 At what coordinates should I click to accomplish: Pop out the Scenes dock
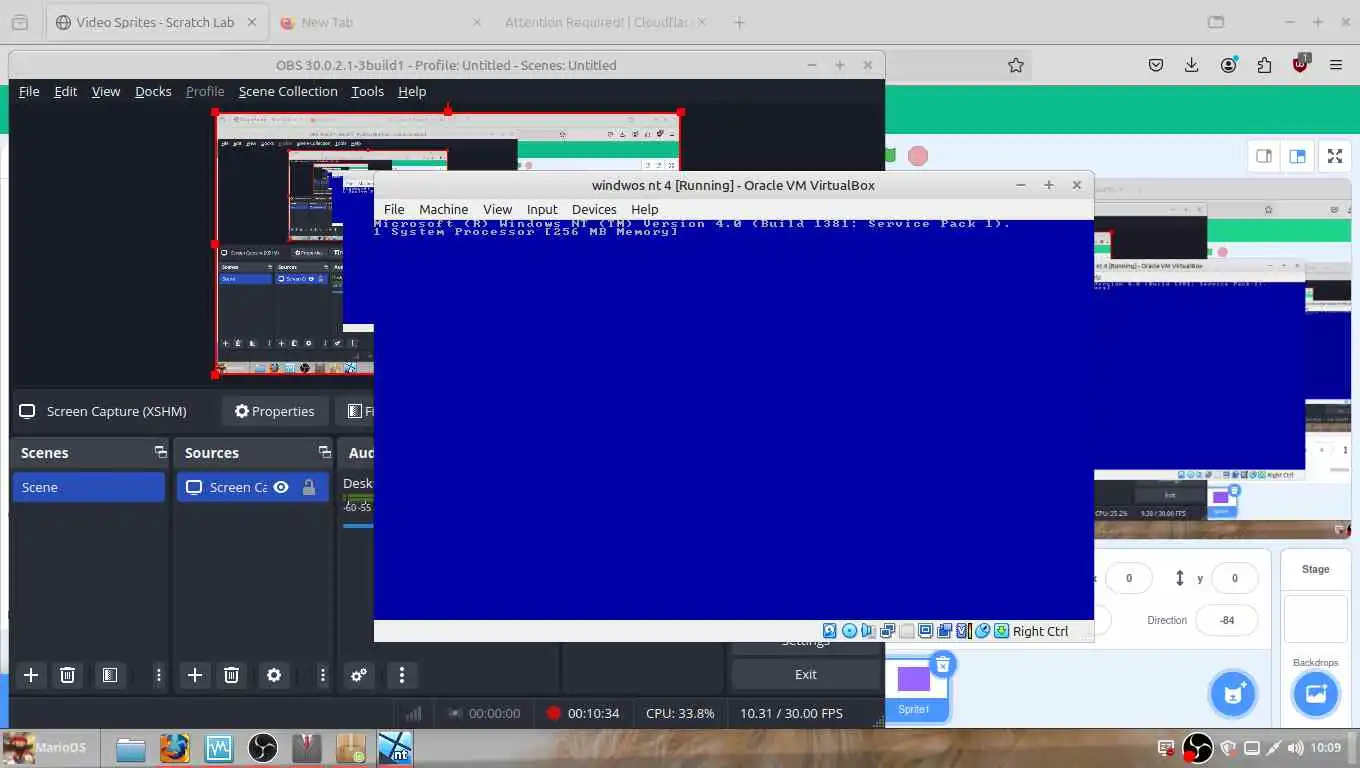[x=160, y=452]
